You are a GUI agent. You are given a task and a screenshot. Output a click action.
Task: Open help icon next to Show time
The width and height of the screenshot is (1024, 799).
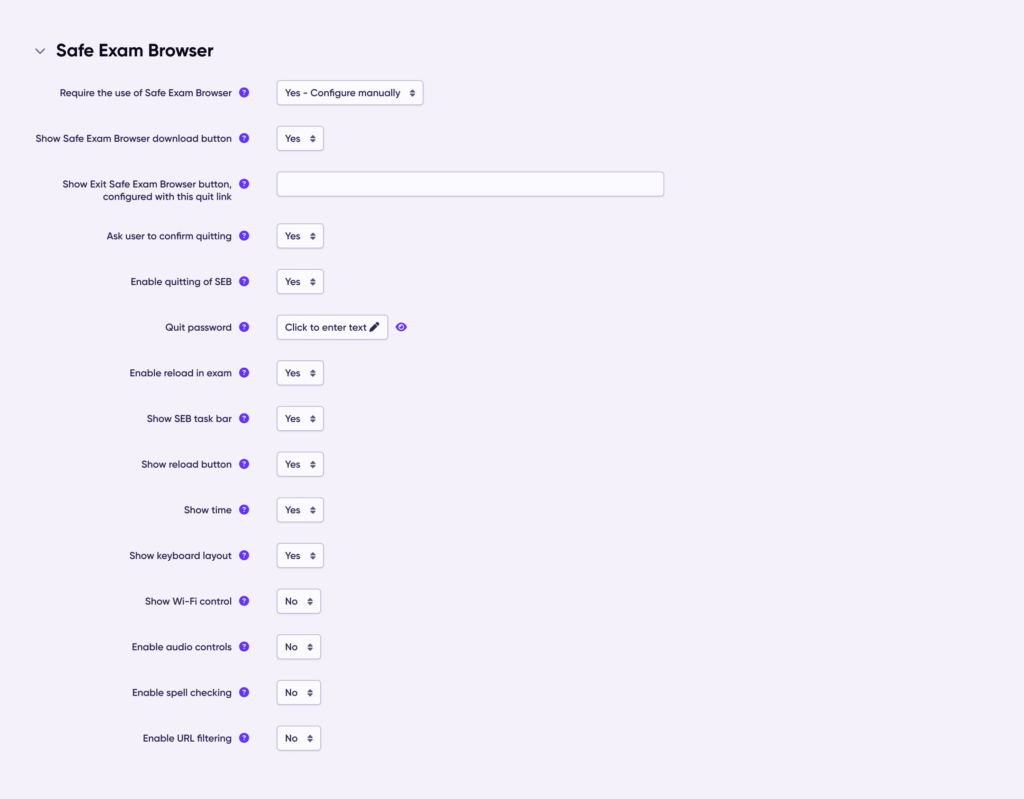tap(244, 510)
